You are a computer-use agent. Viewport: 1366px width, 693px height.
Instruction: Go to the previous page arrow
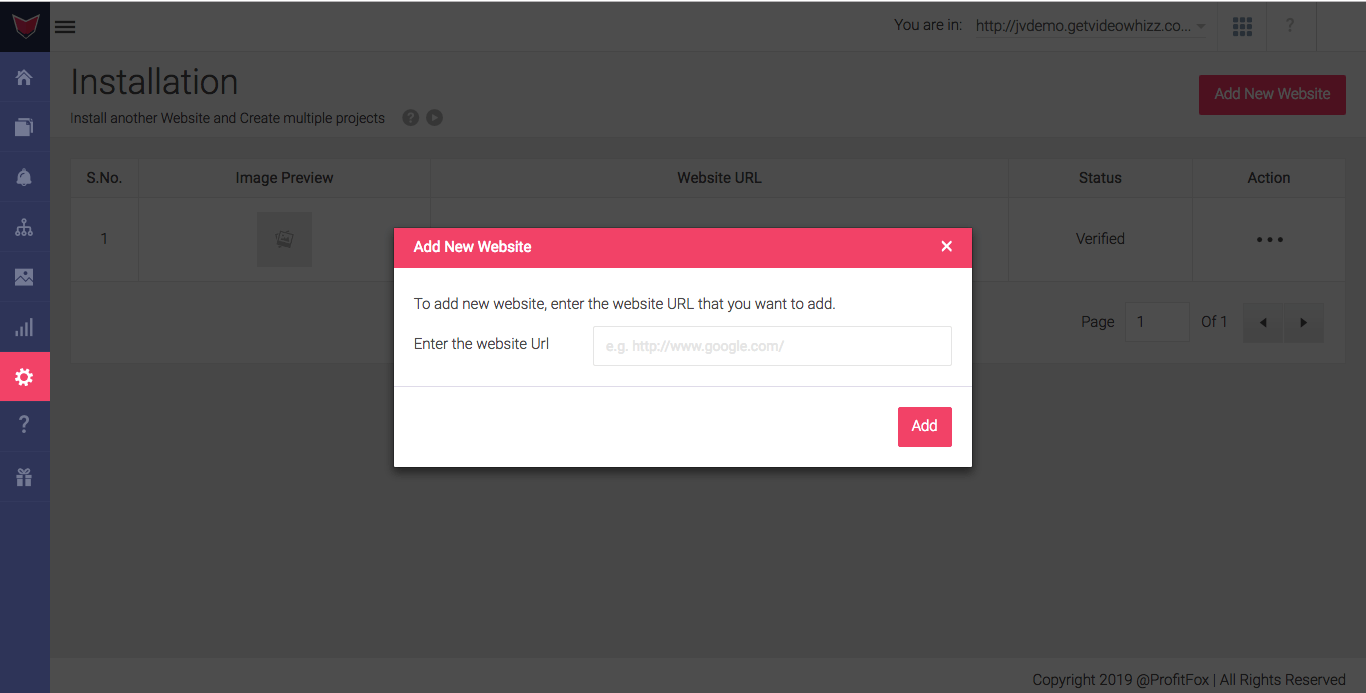click(1263, 323)
